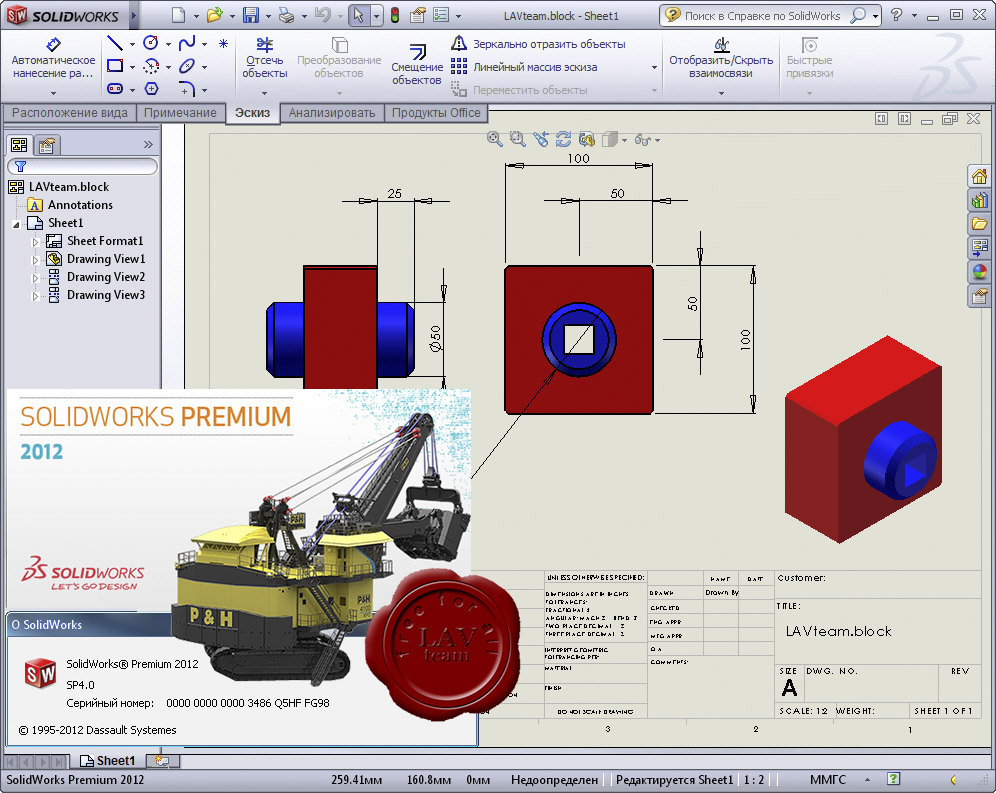Select the Sheet1 tab at bottom
The height and width of the screenshot is (793, 996).
pyautogui.click(x=107, y=761)
